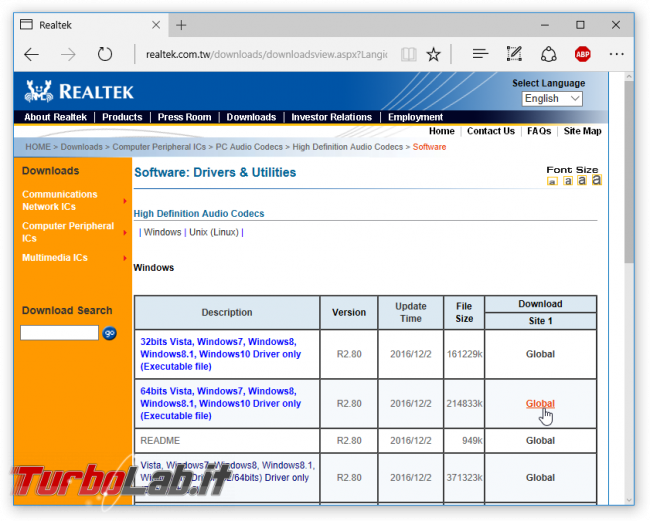The width and height of the screenshot is (650, 521).
Task: Open the Site Map link
Action: (x=582, y=131)
